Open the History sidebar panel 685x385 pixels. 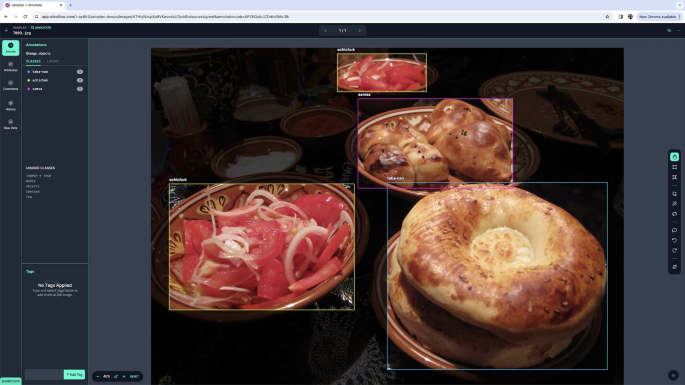10,105
